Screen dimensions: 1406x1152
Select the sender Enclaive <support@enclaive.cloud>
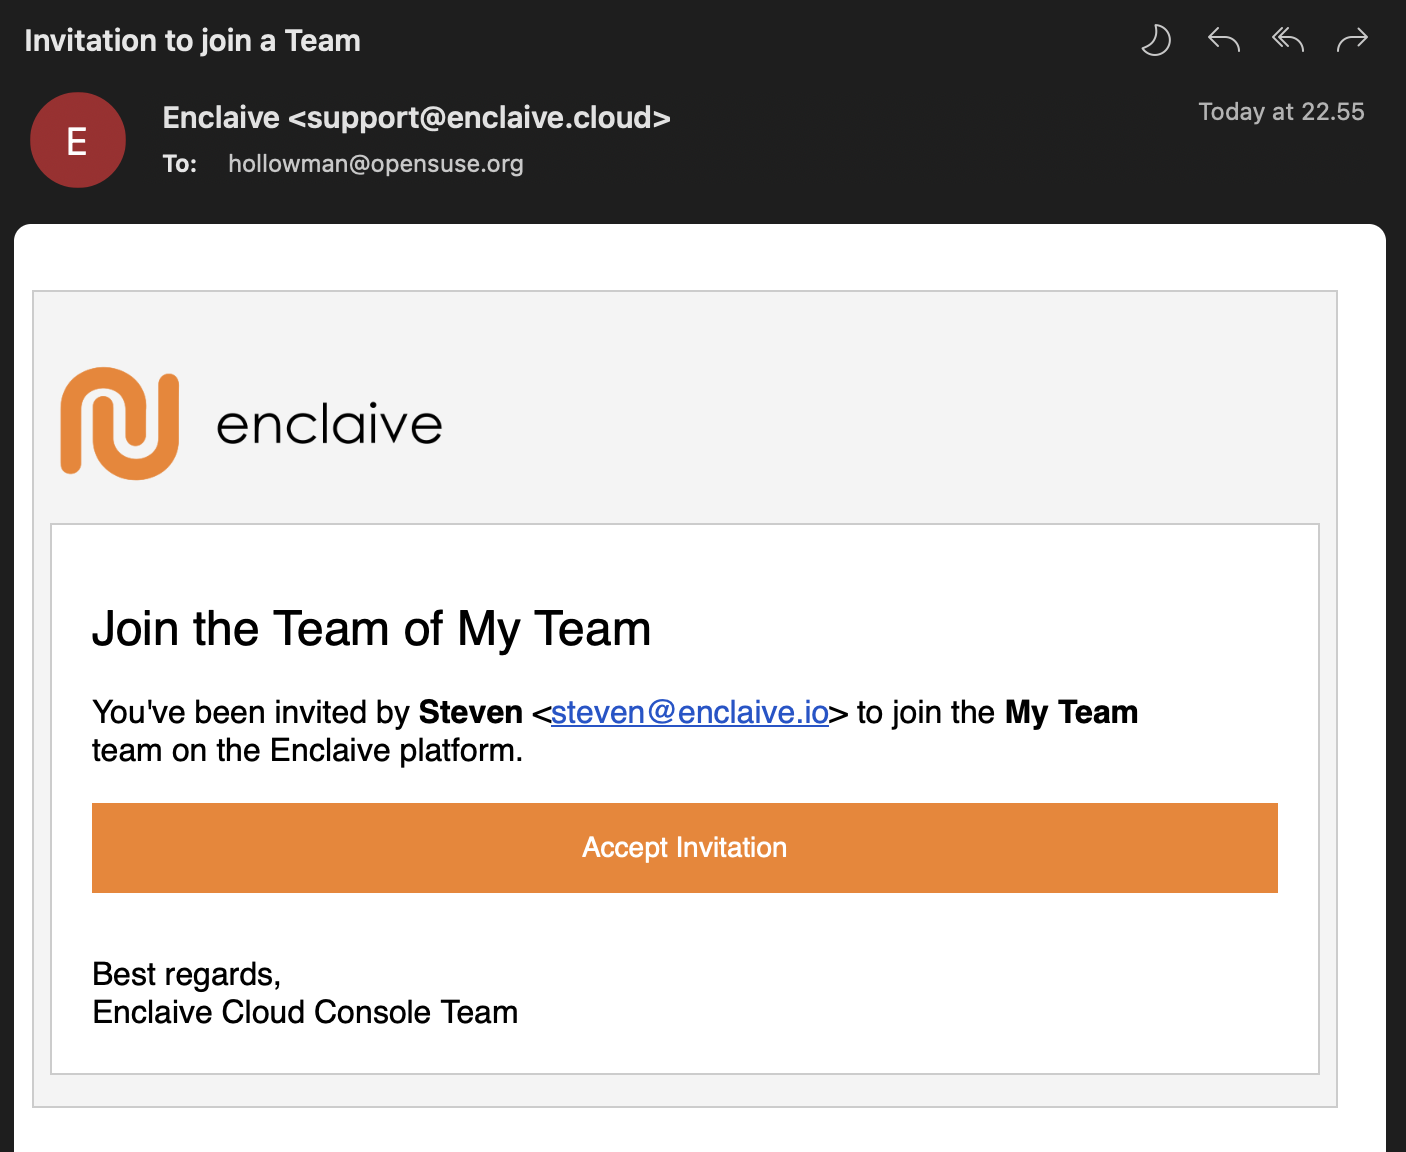click(x=416, y=118)
